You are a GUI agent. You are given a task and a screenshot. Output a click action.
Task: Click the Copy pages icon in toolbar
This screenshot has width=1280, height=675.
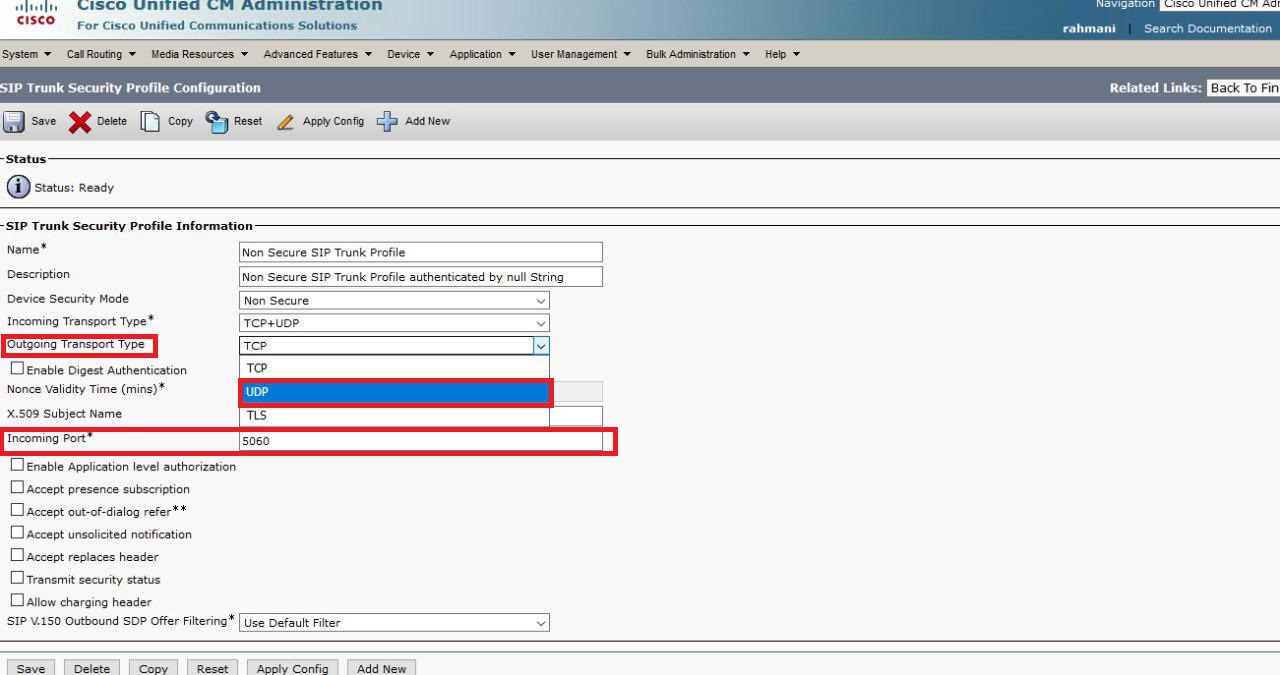[150, 122]
